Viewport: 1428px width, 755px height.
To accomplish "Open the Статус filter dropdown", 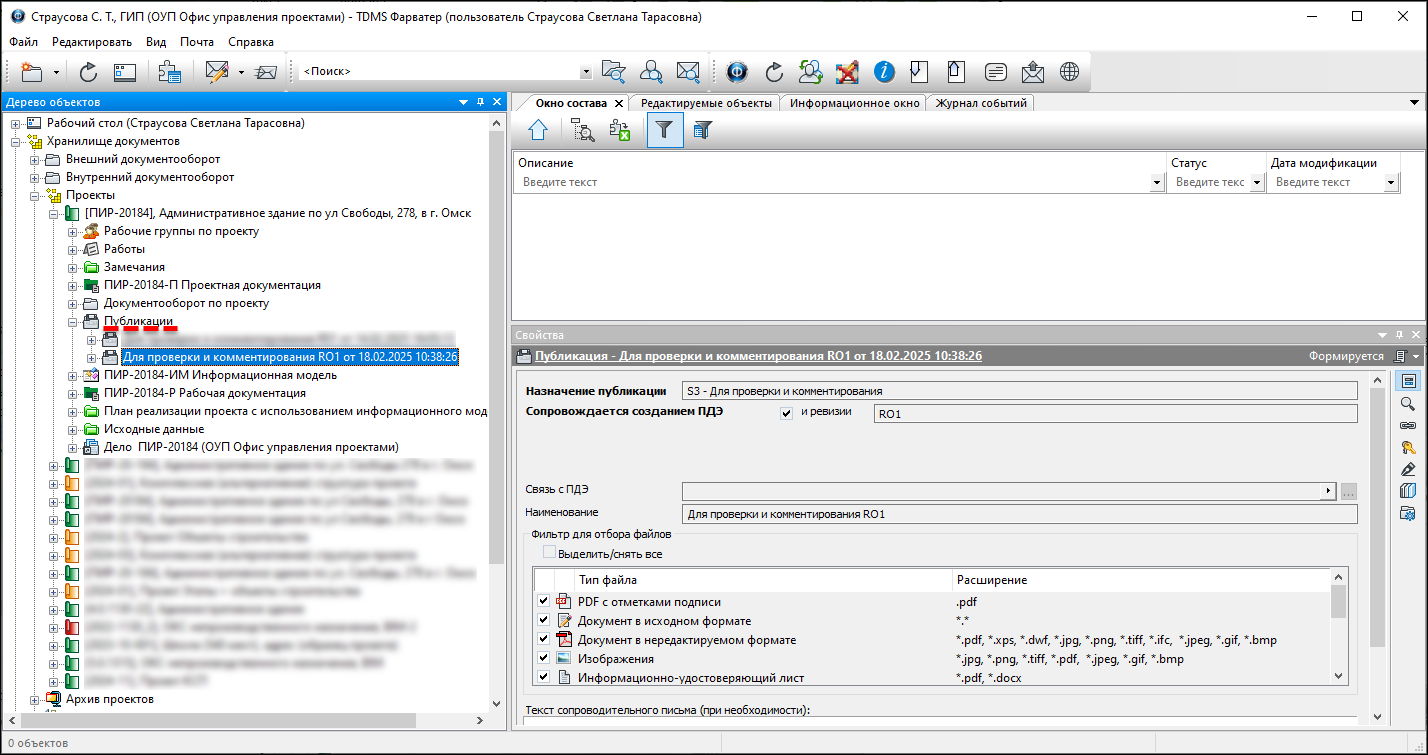I will point(1257,183).
